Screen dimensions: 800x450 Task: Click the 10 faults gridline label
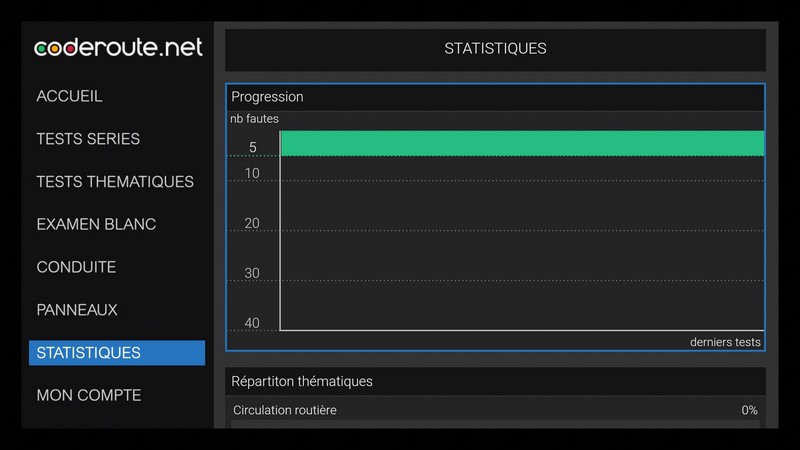252,174
